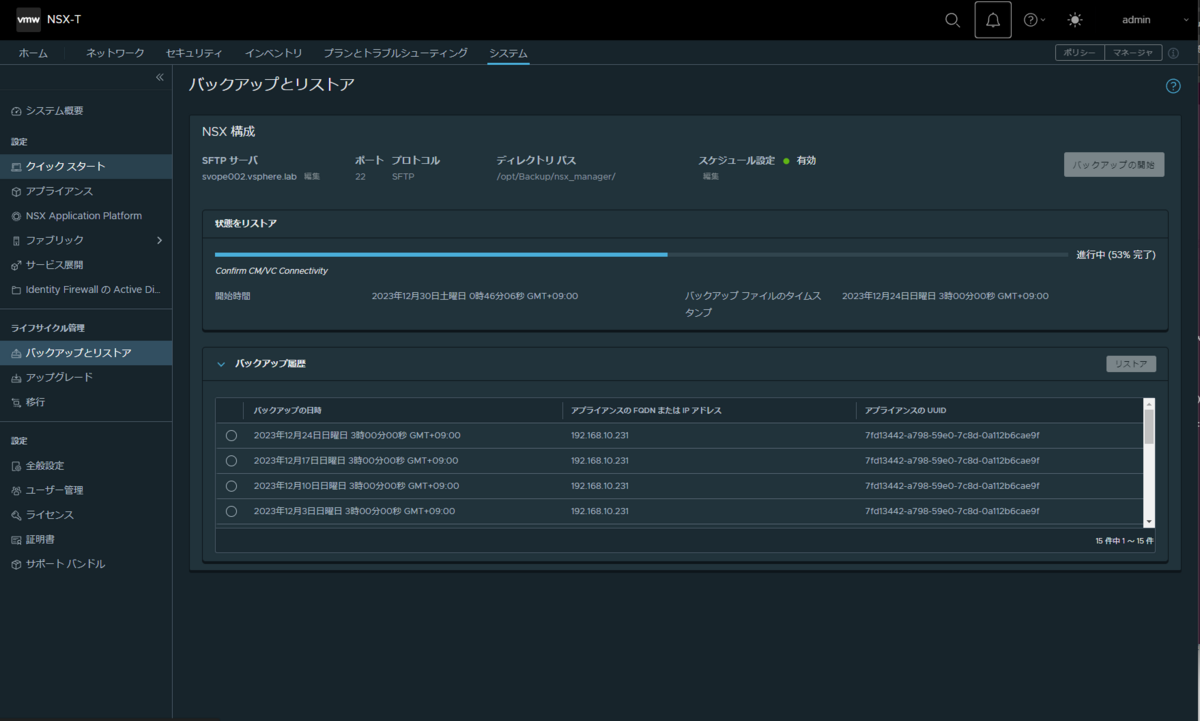1200x721 pixels.
Task: Click the backup history table scrollbar
Action: (x=1149, y=462)
